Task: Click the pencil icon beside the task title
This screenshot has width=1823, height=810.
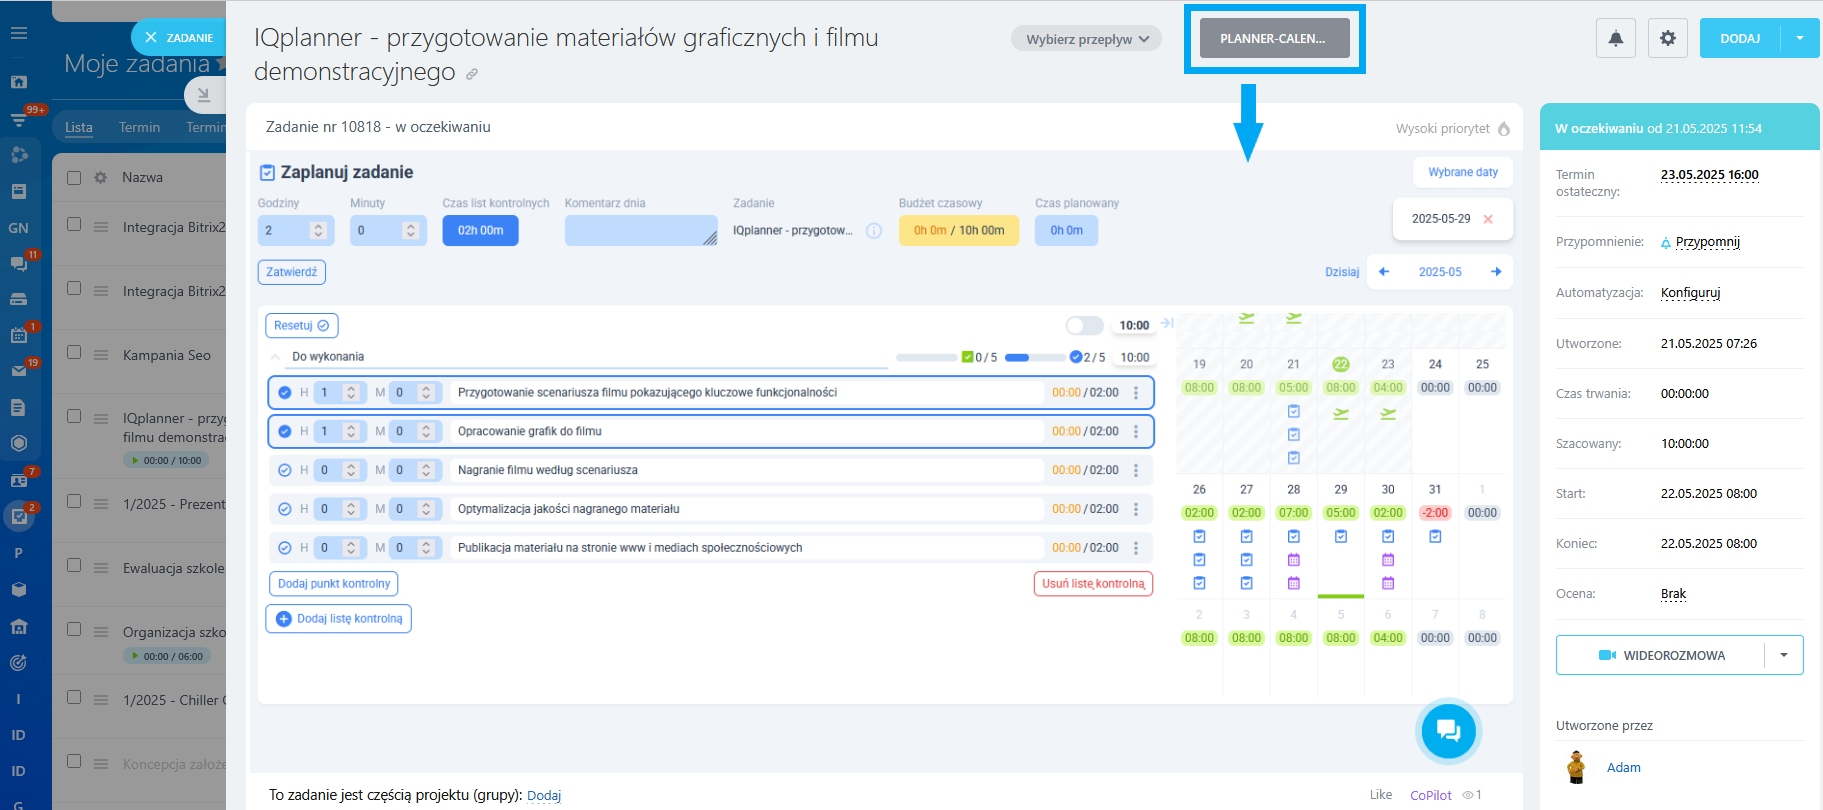Action: [472, 74]
